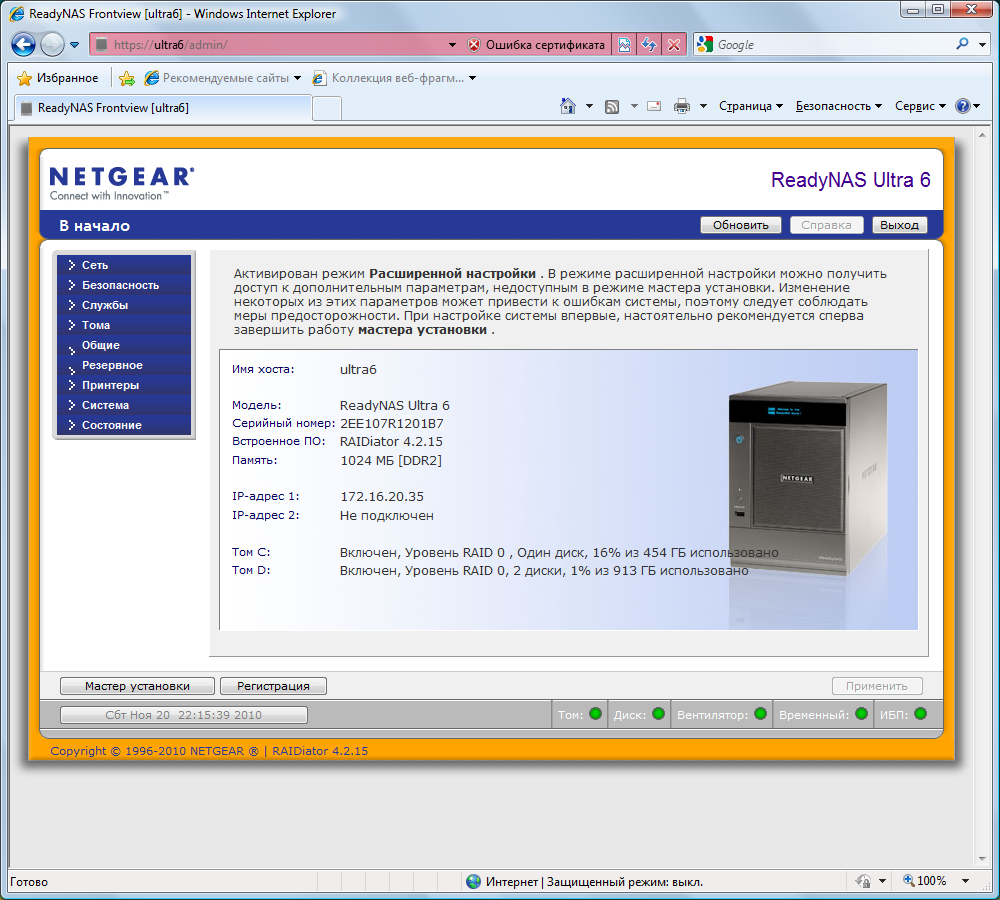The image size is (1000, 900).
Task: Click the Применить button
Action: click(x=877, y=686)
